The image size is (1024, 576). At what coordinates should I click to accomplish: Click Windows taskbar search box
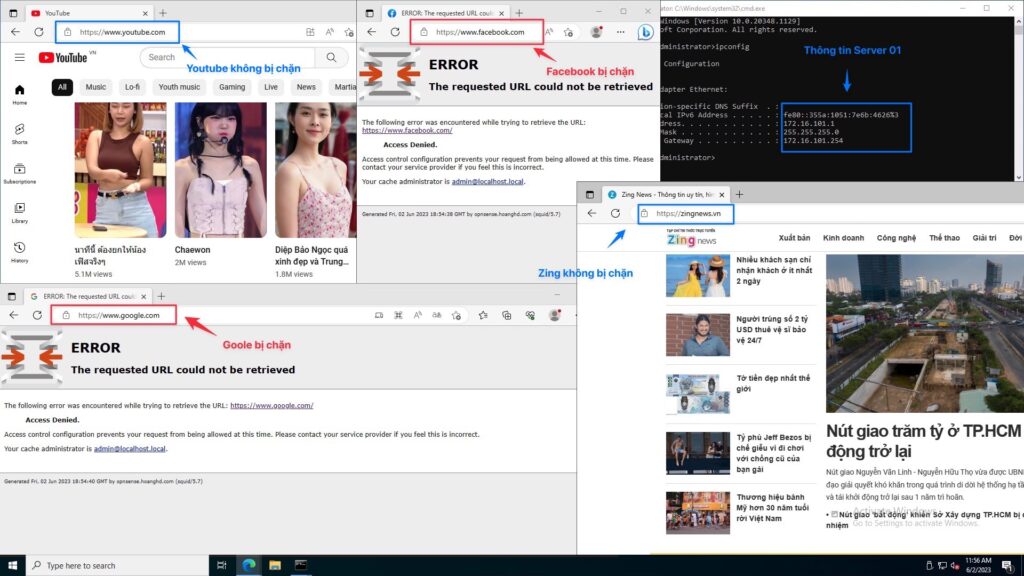(x=118, y=565)
